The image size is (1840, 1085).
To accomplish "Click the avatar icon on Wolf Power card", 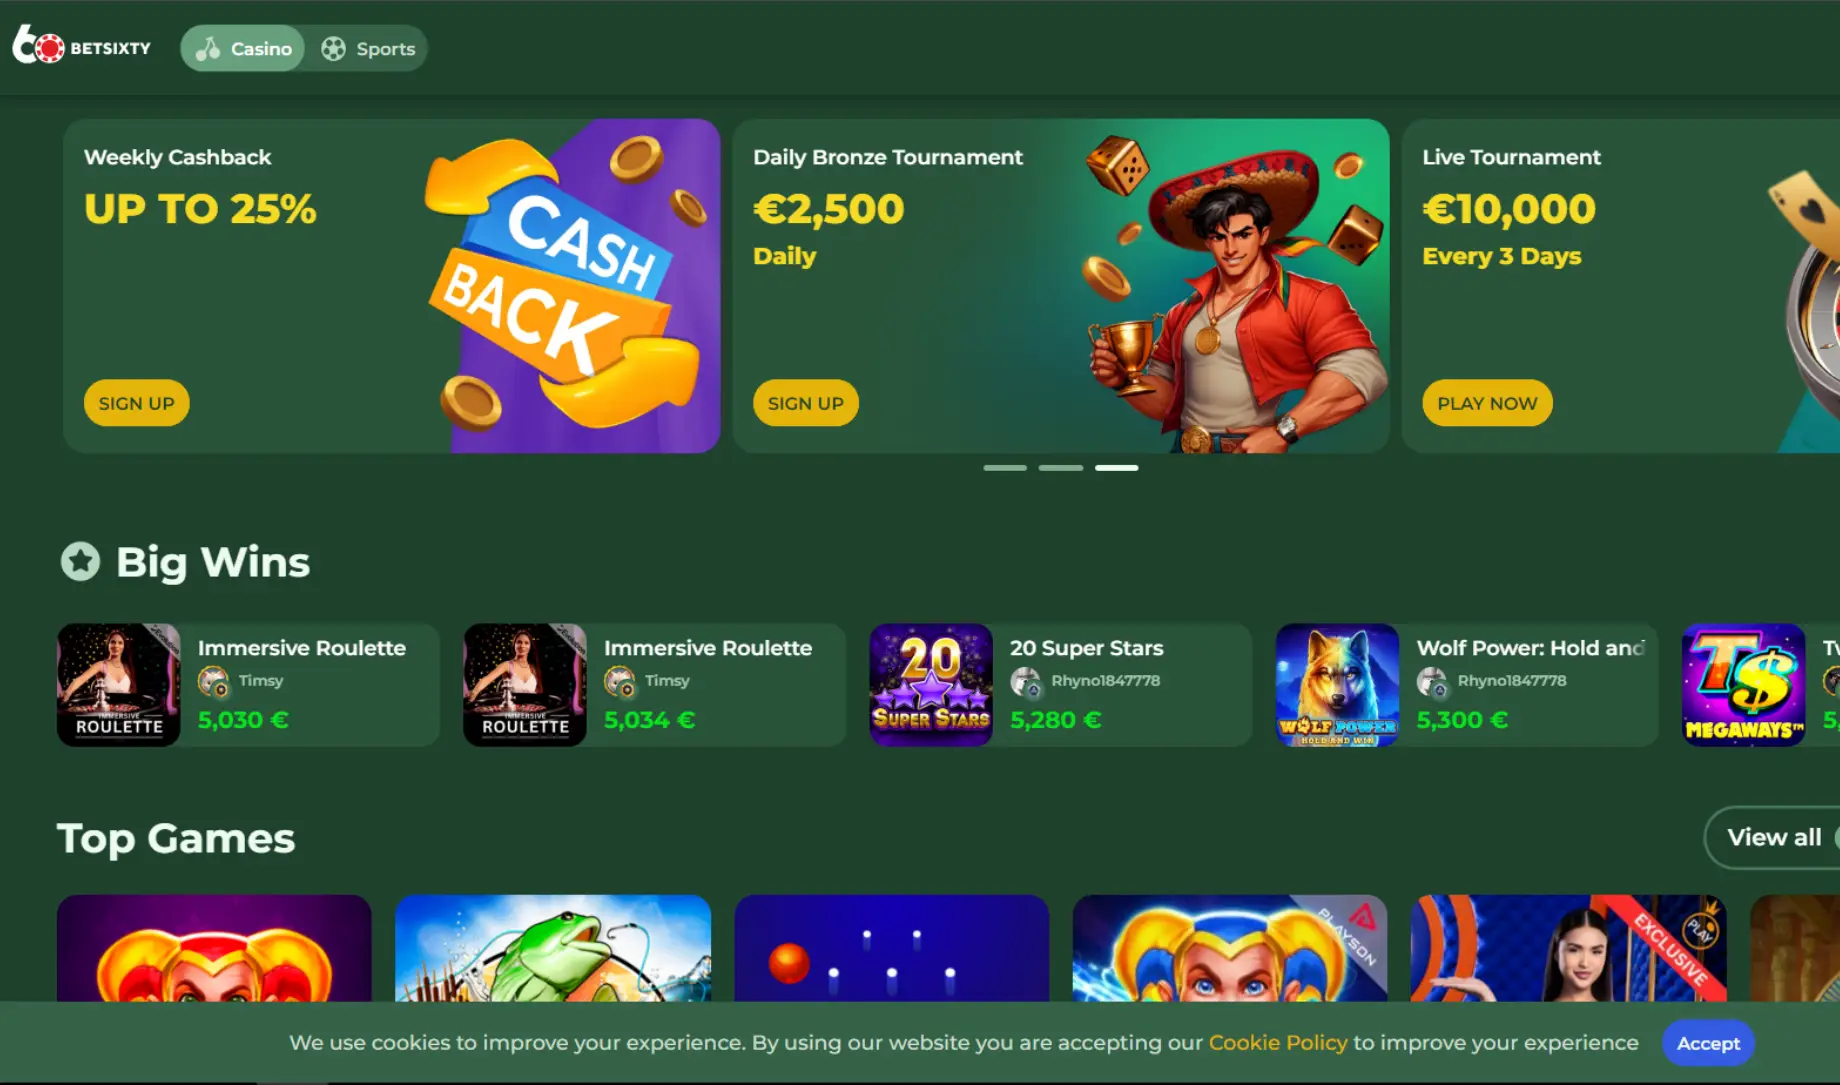I will [1432, 682].
